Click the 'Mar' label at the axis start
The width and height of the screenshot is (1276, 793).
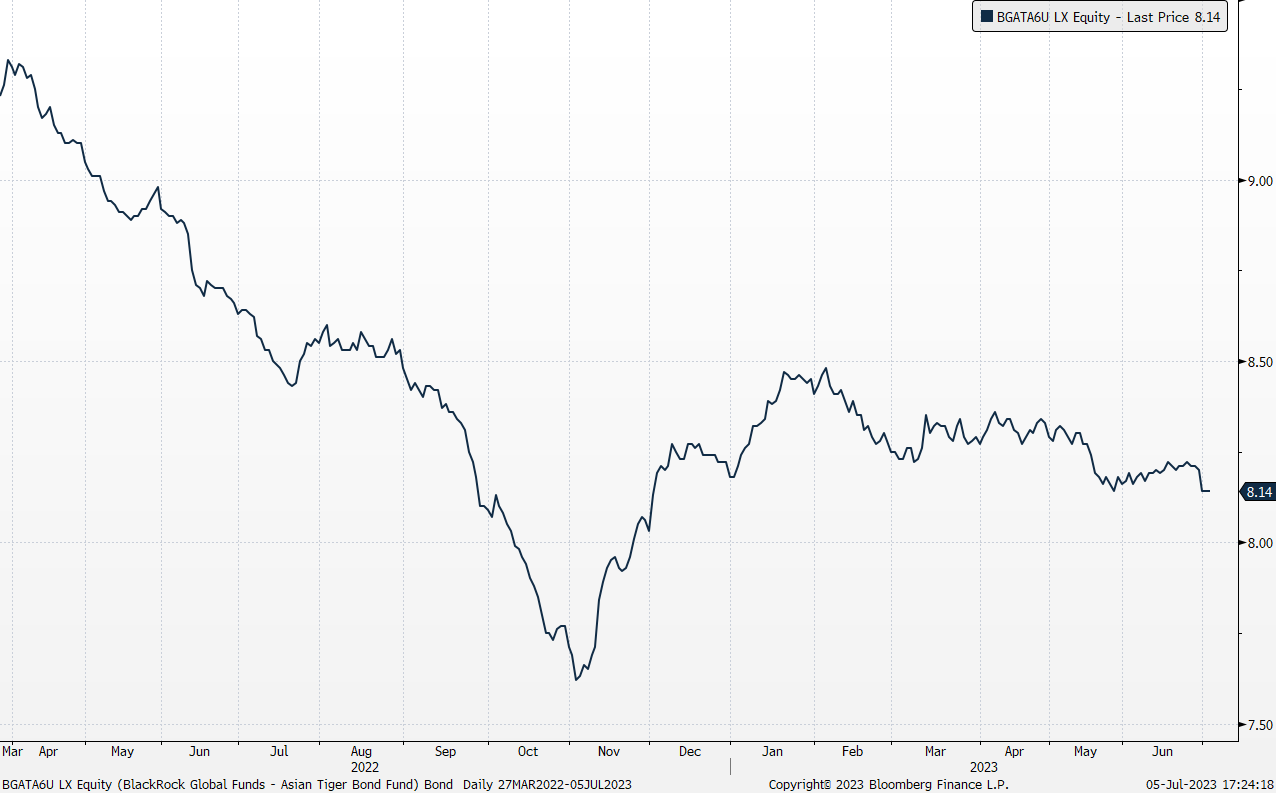(13, 751)
